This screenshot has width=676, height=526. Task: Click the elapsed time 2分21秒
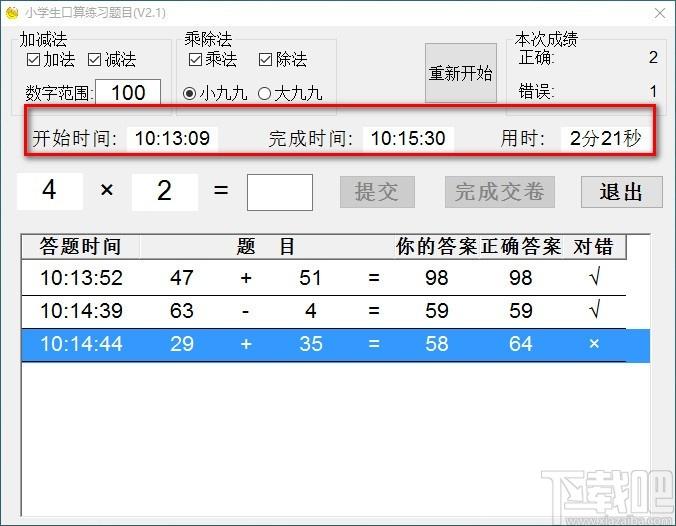click(606, 138)
